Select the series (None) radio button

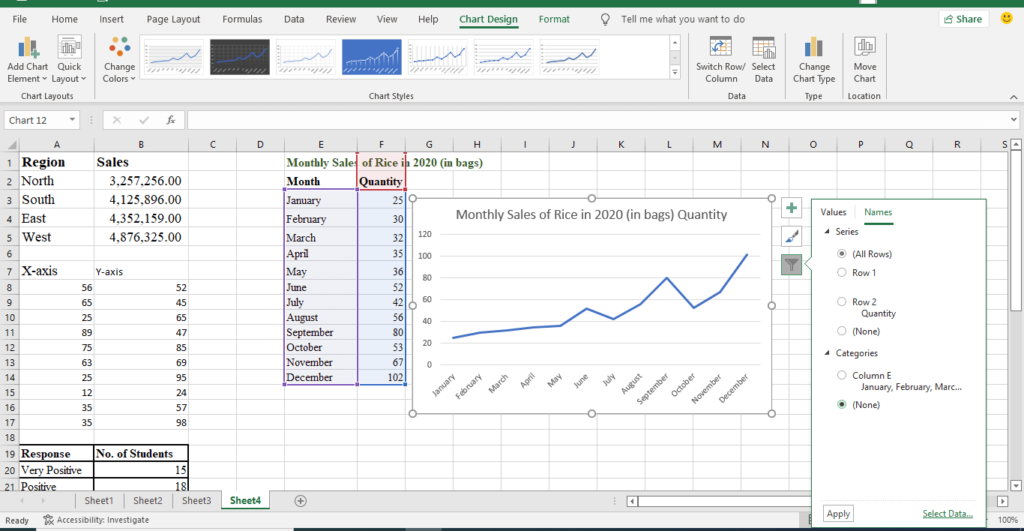tap(841, 330)
